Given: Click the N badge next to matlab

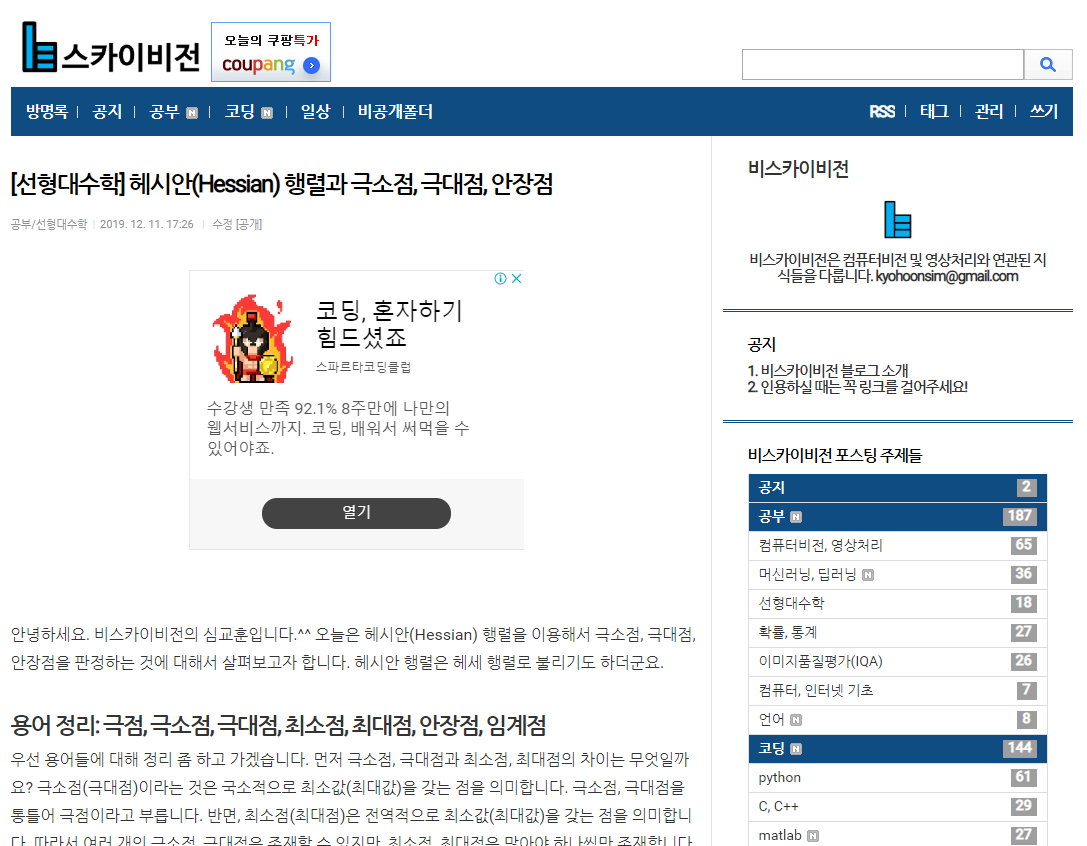Looking at the screenshot, I should click(813, 836).
